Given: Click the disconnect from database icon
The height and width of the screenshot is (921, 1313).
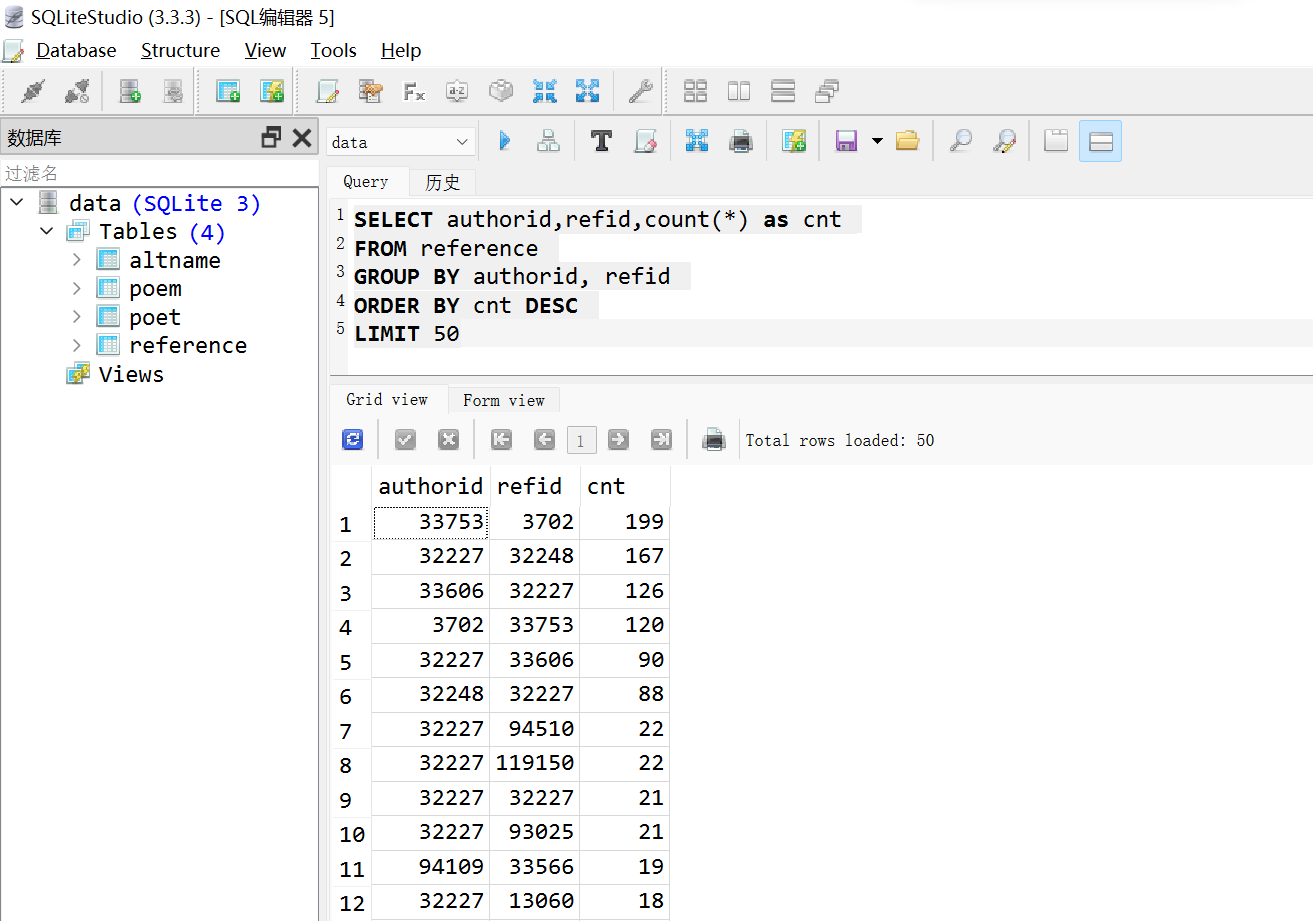Looking at the screenshot, I should (x=76, y=92).
